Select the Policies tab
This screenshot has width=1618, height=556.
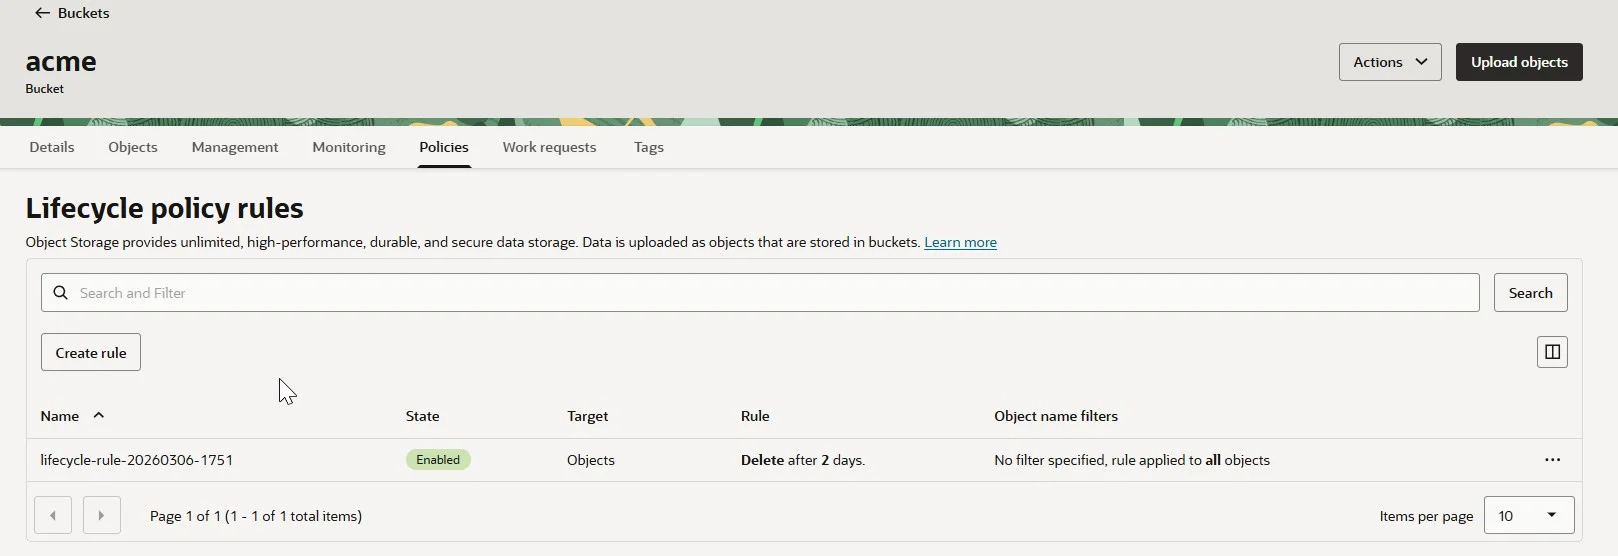point(444,147)
